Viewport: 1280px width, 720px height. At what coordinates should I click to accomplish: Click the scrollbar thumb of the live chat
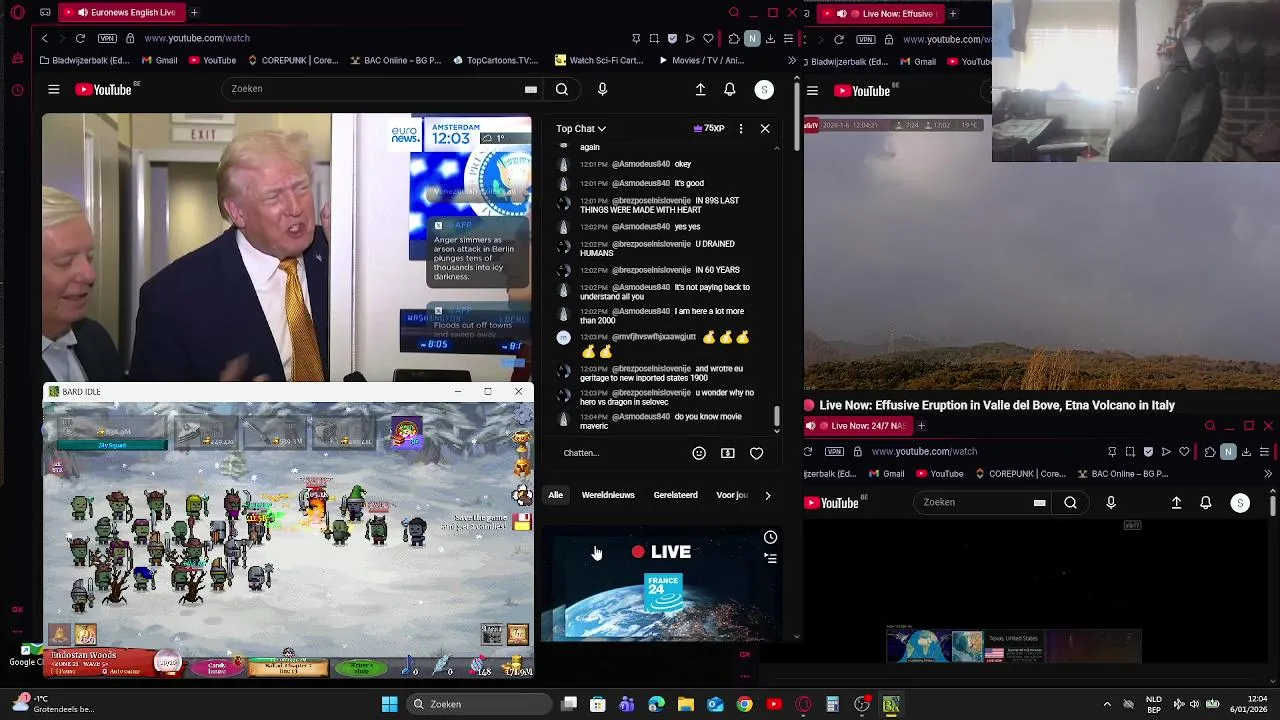[x=777, y=415]
